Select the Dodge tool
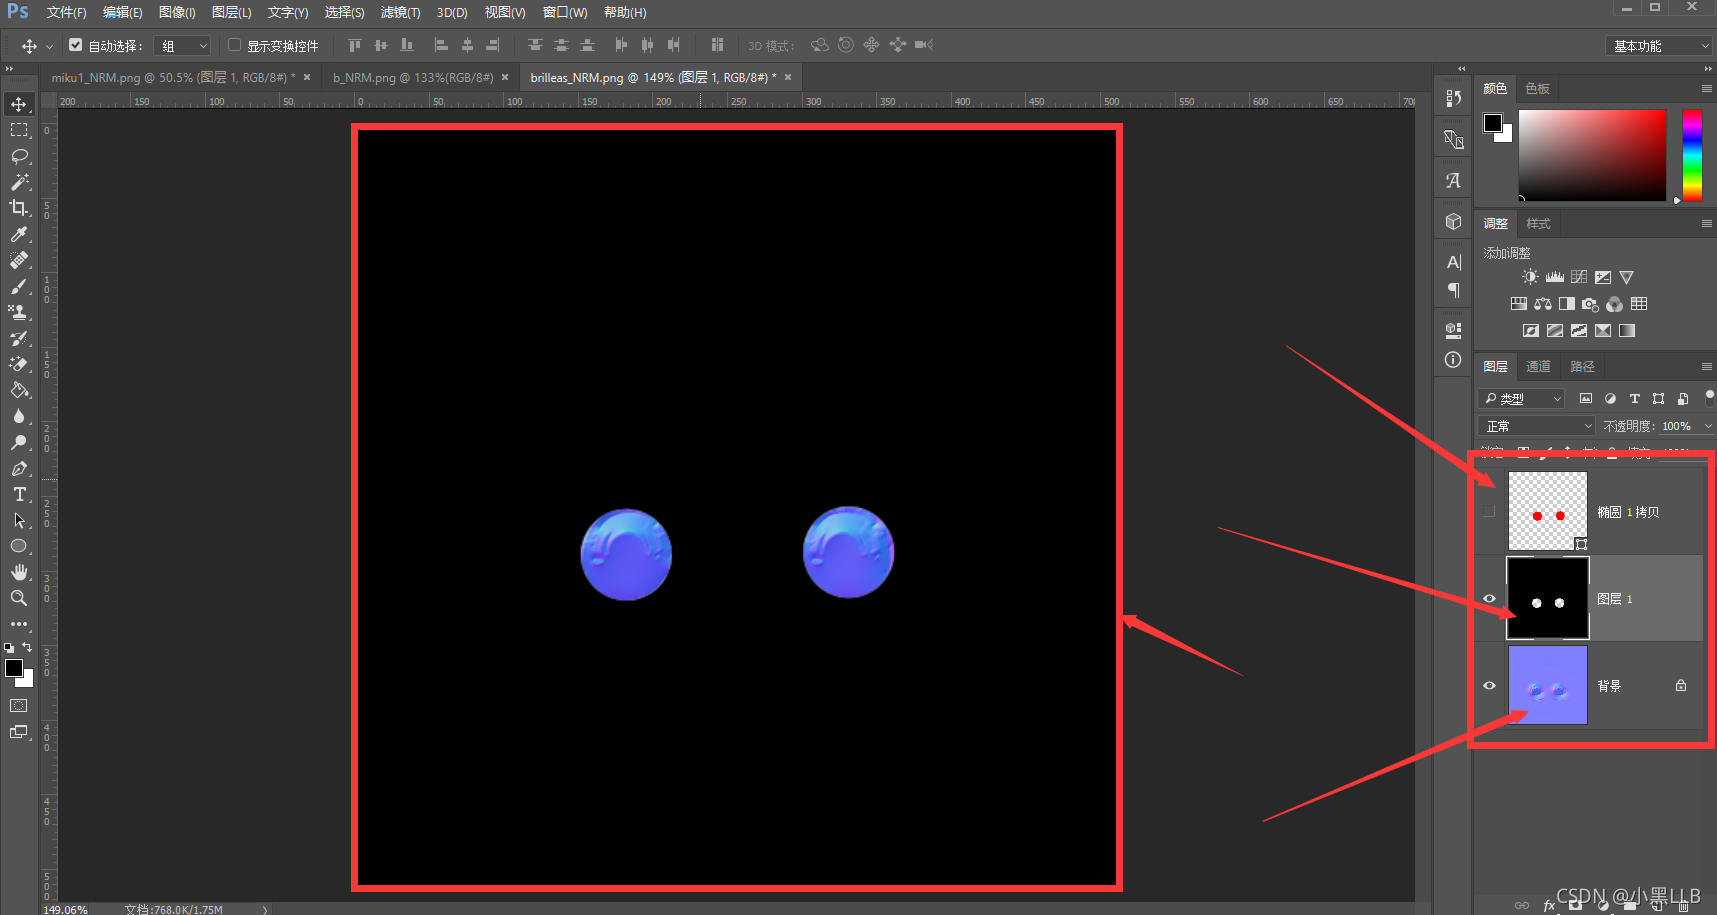Image resolution: width=1717 pixels, height=915 pixels. [x=19, y=442]
